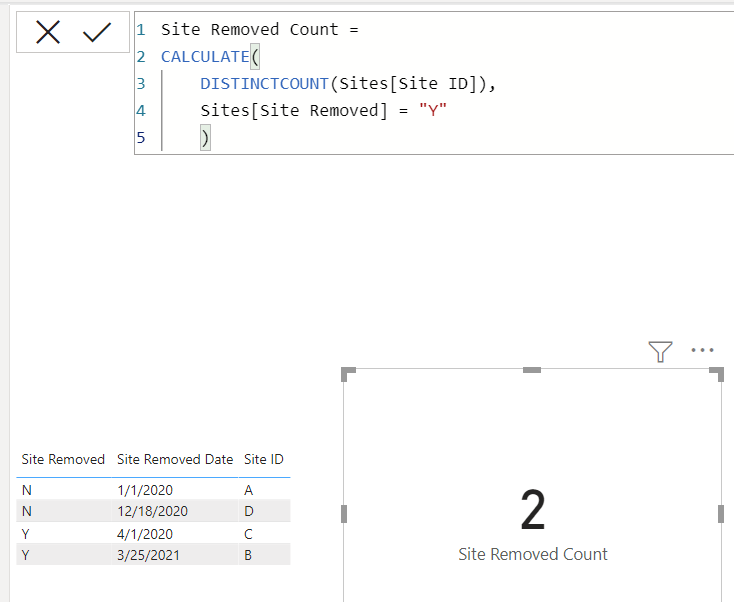The width and height of the screenshot is (734, 602).
Task: Click the Site Removed Count card label
Action: 533,554
